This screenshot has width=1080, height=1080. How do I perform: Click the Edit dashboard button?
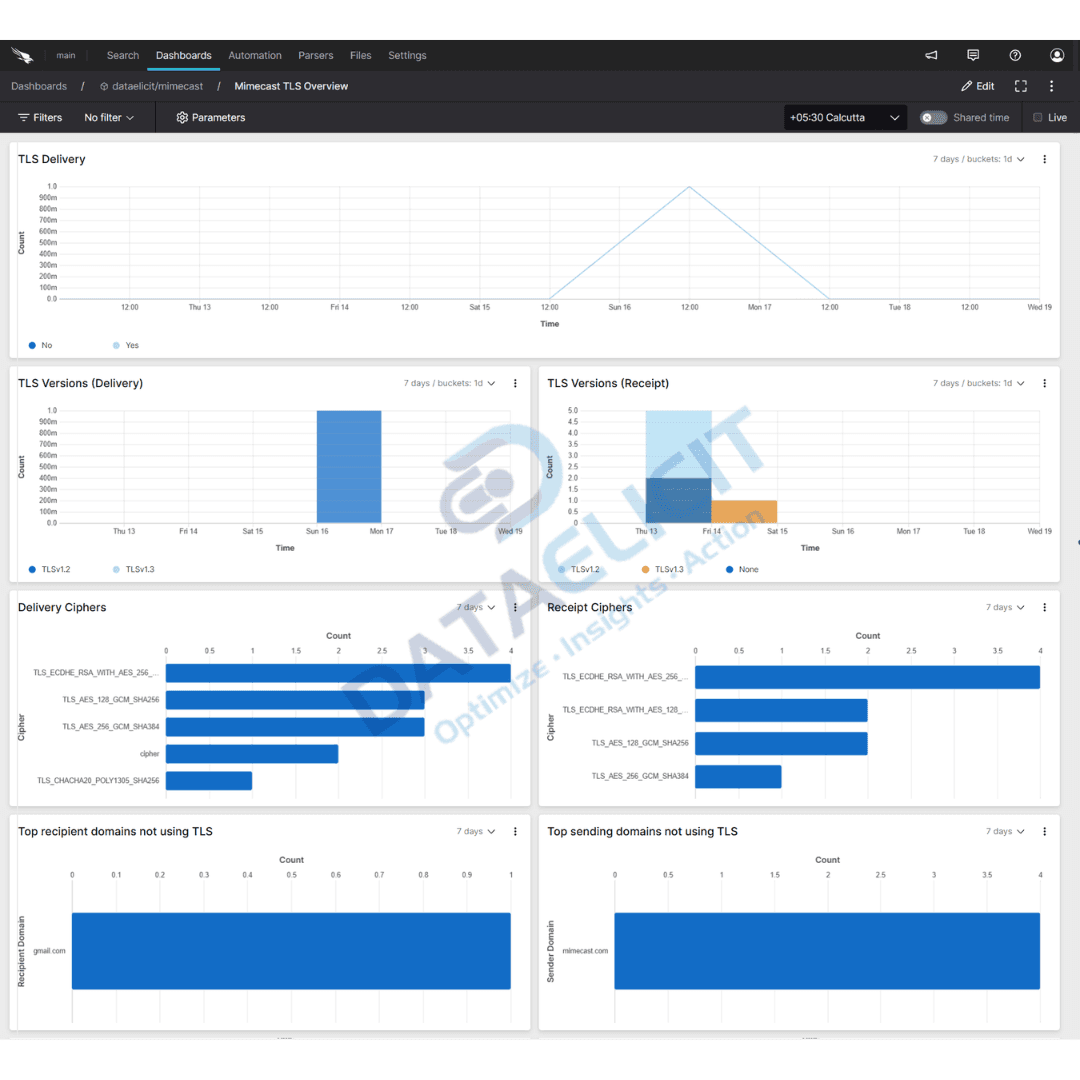[x=977, y=86]
